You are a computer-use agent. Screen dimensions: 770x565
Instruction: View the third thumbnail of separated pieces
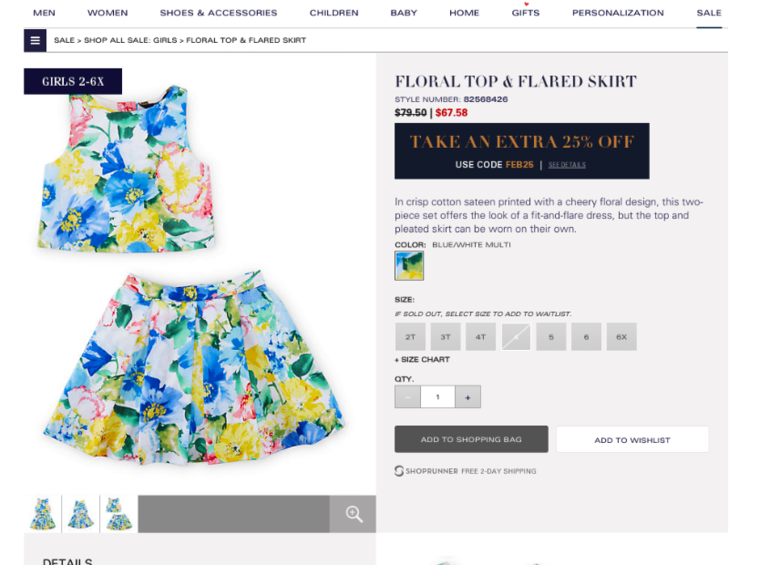[x=119, y=514]
